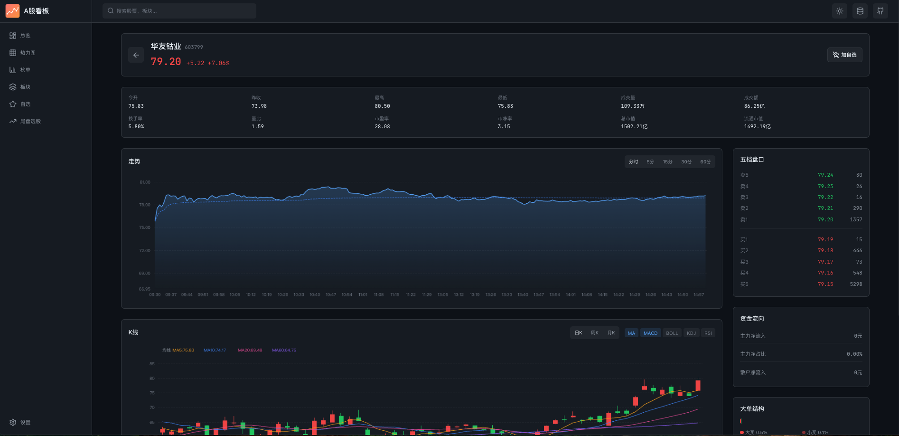Click the back arrow beside the stock name
The width and height of the screenshot is (899, 436).
(135, 55)
